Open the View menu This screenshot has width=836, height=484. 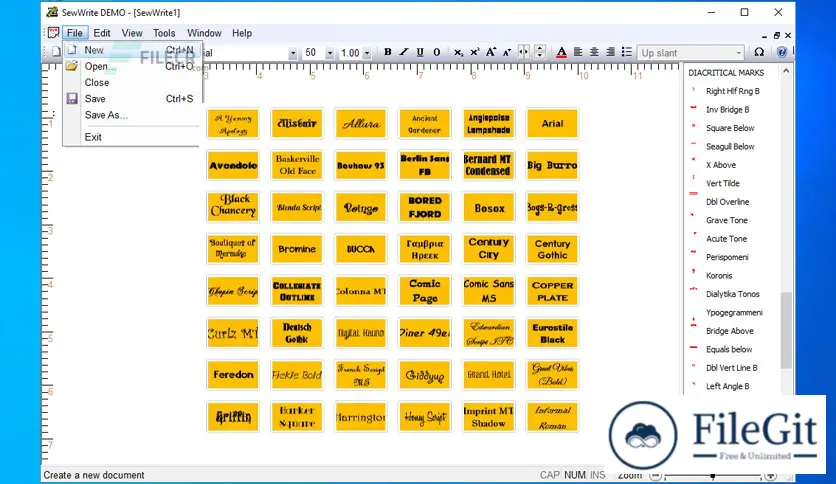132,33
